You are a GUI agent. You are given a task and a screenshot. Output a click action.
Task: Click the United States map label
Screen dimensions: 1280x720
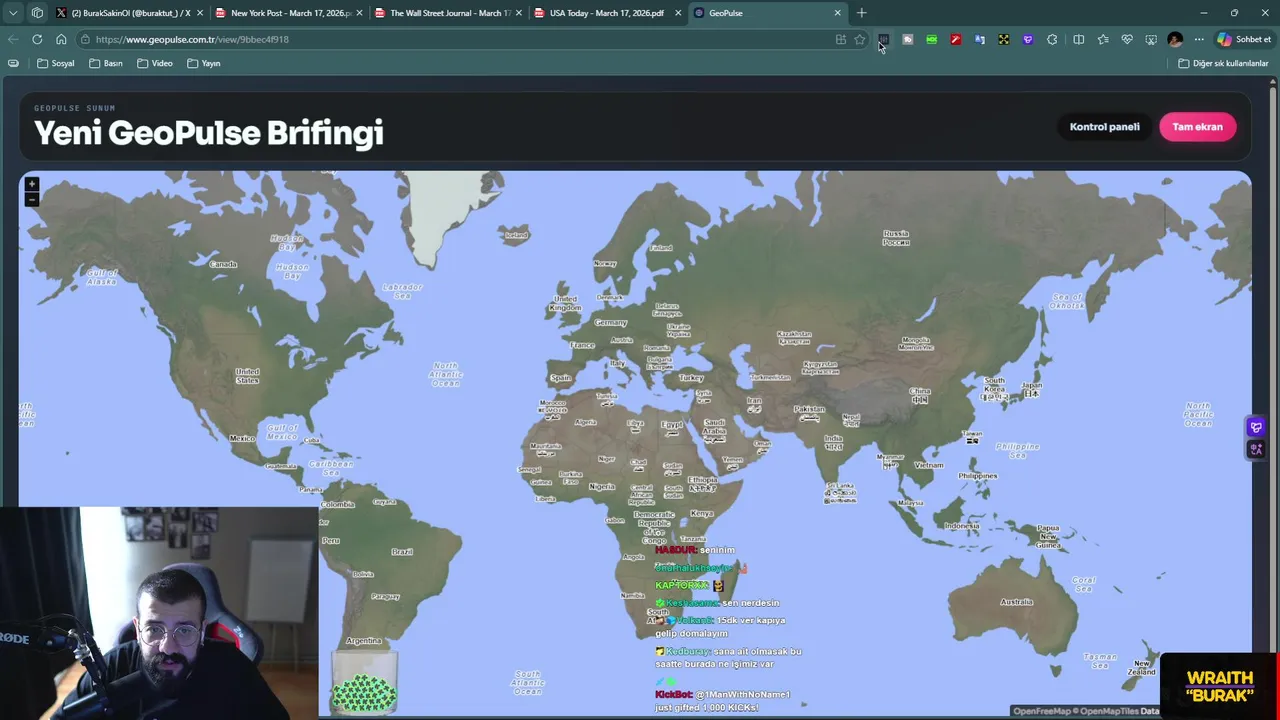(247, 376)
